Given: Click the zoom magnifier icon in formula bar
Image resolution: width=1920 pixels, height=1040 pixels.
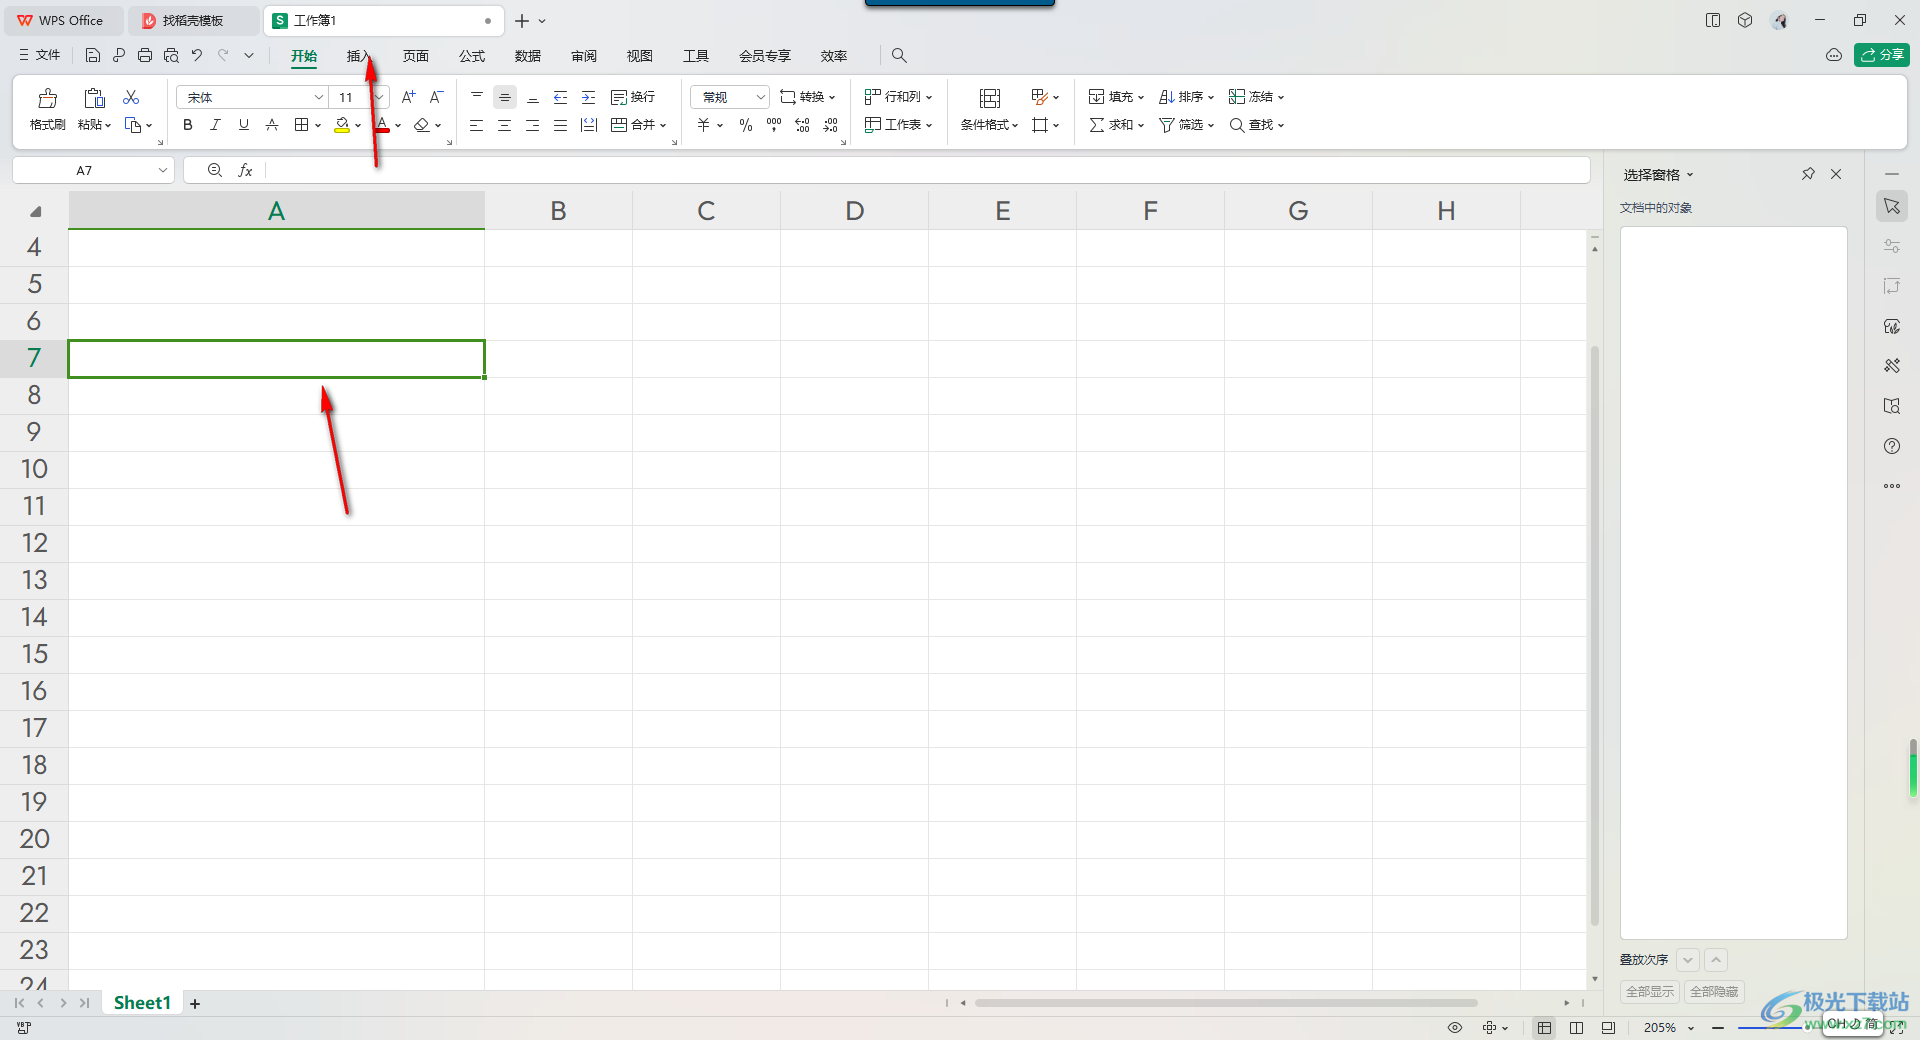Looking at the screenshot, I should pyautogui.click(x=215, y=171).
